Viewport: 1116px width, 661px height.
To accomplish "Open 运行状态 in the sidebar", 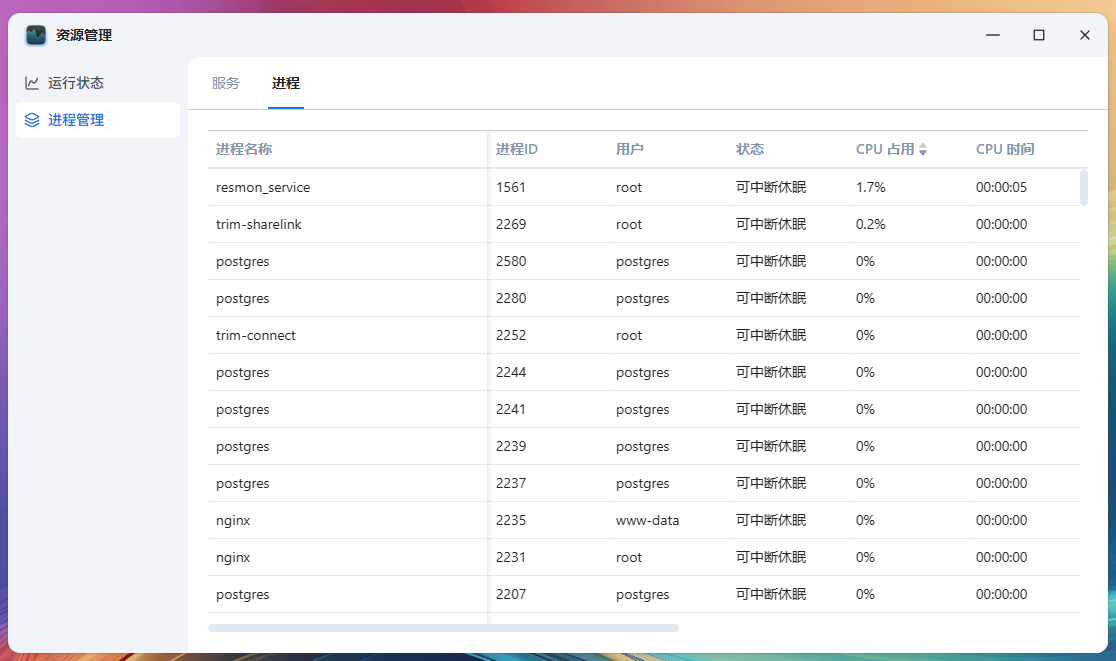I will (x=76, y=83).
